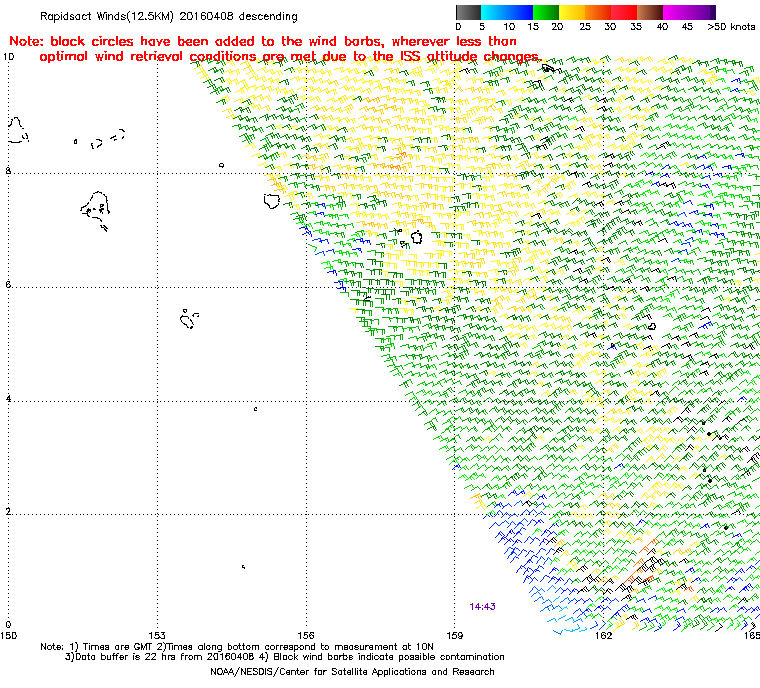Viewport: 760px width, 688px height.
Task: Click the red note line starting 'Note: black circles'
Action: [x=263, y=41]
